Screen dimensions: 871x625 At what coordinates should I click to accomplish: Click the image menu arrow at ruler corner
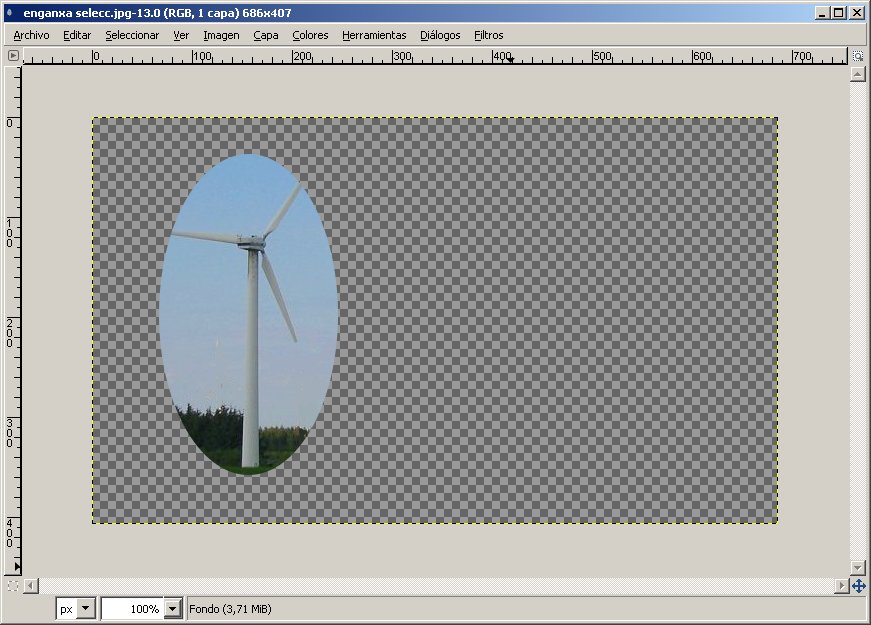[13, 56]
